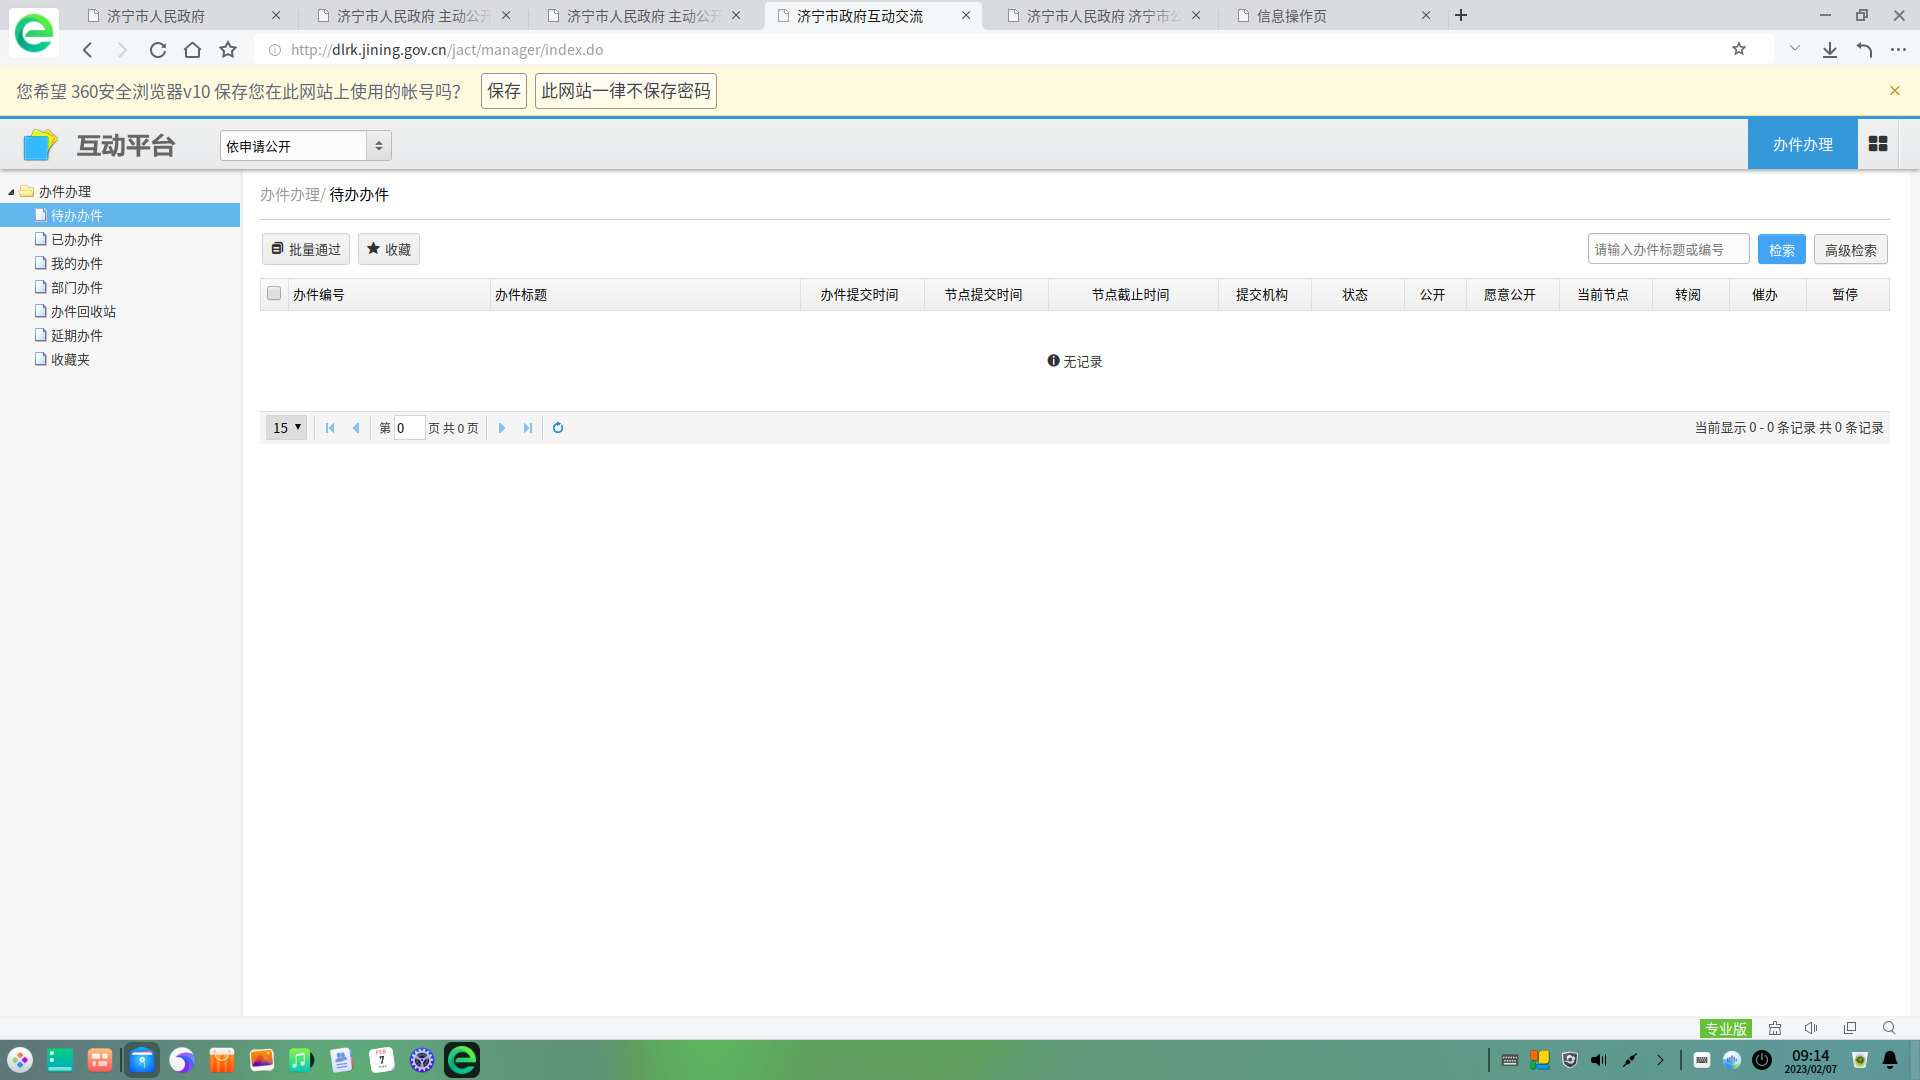Refresh the table using pagination reload icon
1920x1080 pixels.
(558, 428)
